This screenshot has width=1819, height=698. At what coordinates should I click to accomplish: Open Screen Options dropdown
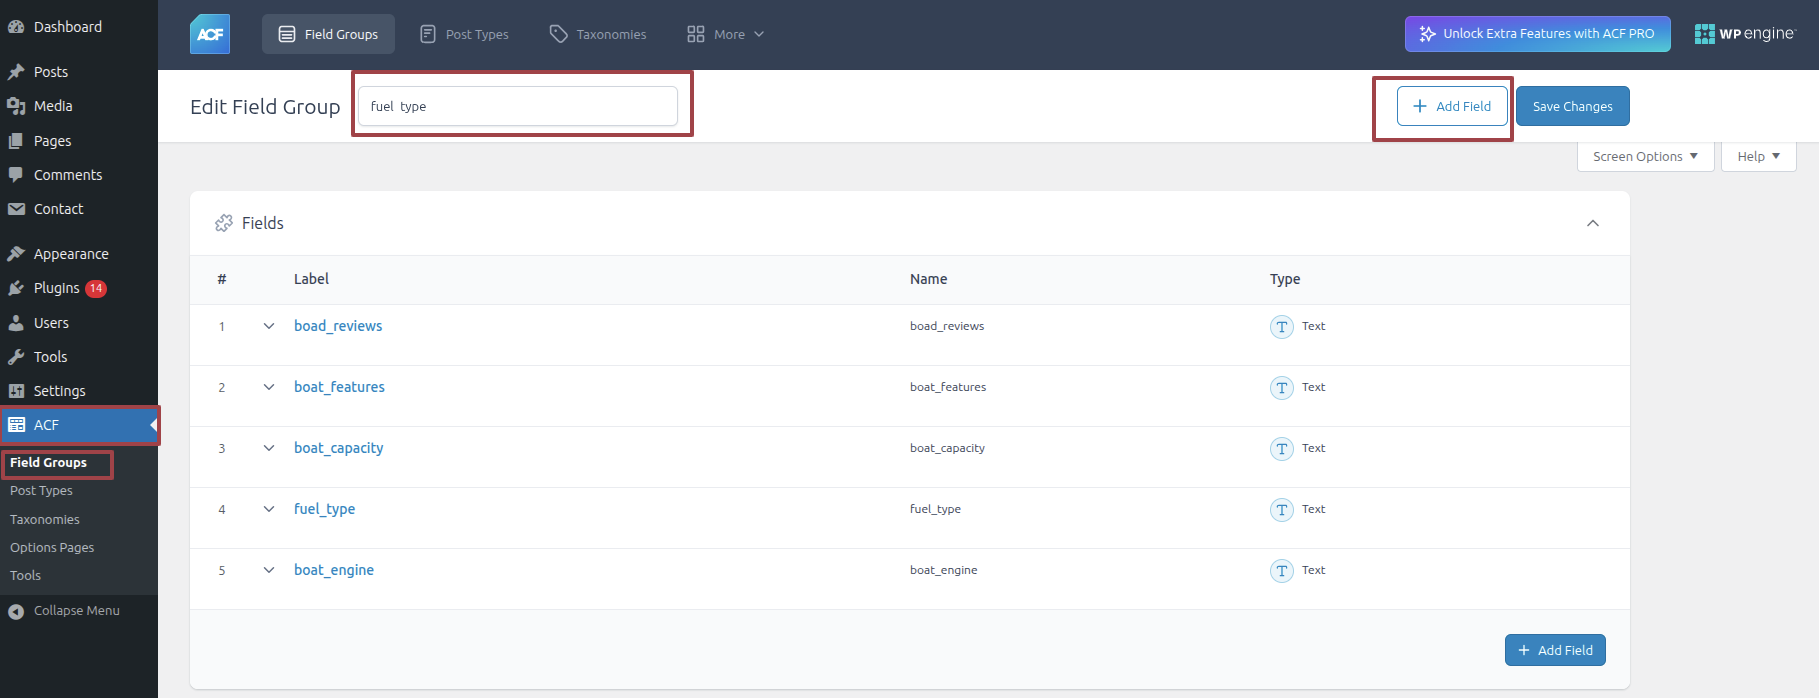(1645, 157)
